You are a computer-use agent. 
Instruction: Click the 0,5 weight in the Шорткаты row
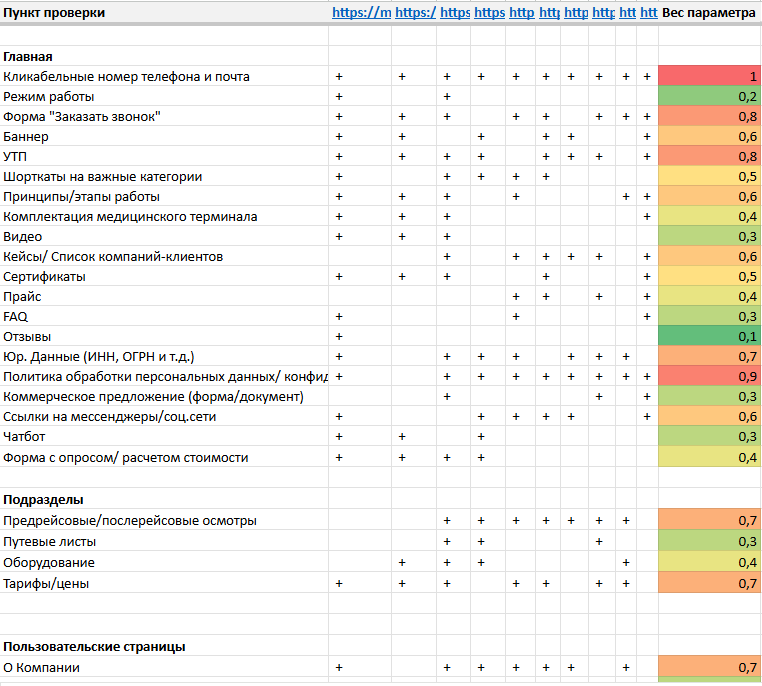(x=710, y=176)
